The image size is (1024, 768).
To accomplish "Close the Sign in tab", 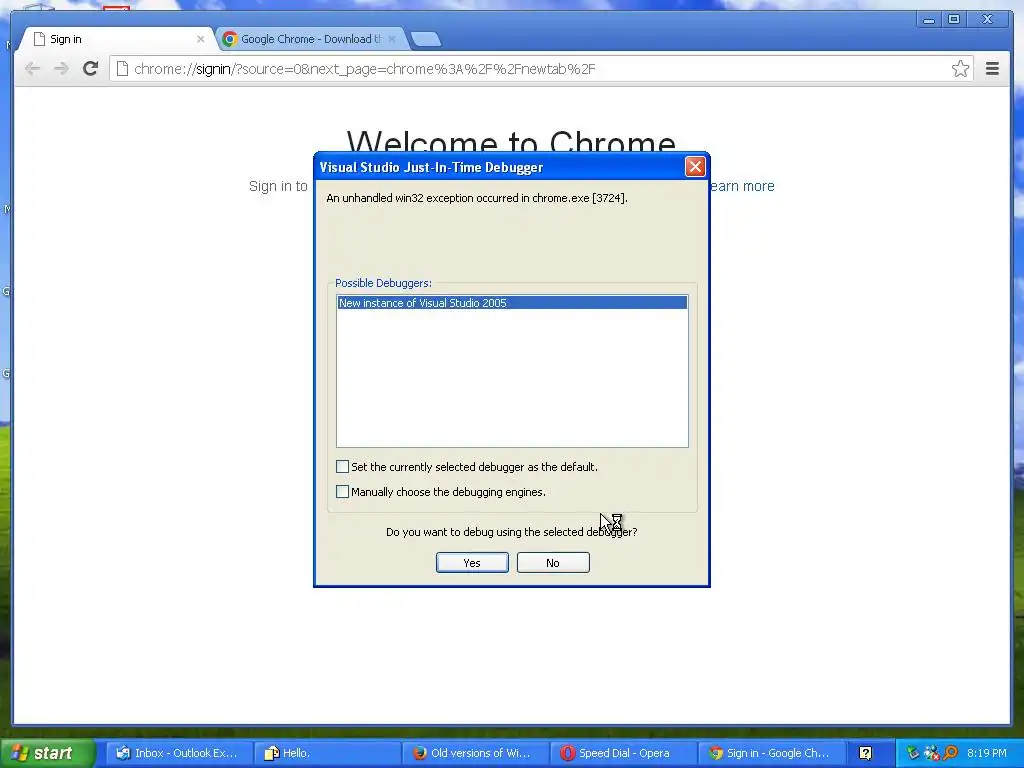I will coord(200,39).
